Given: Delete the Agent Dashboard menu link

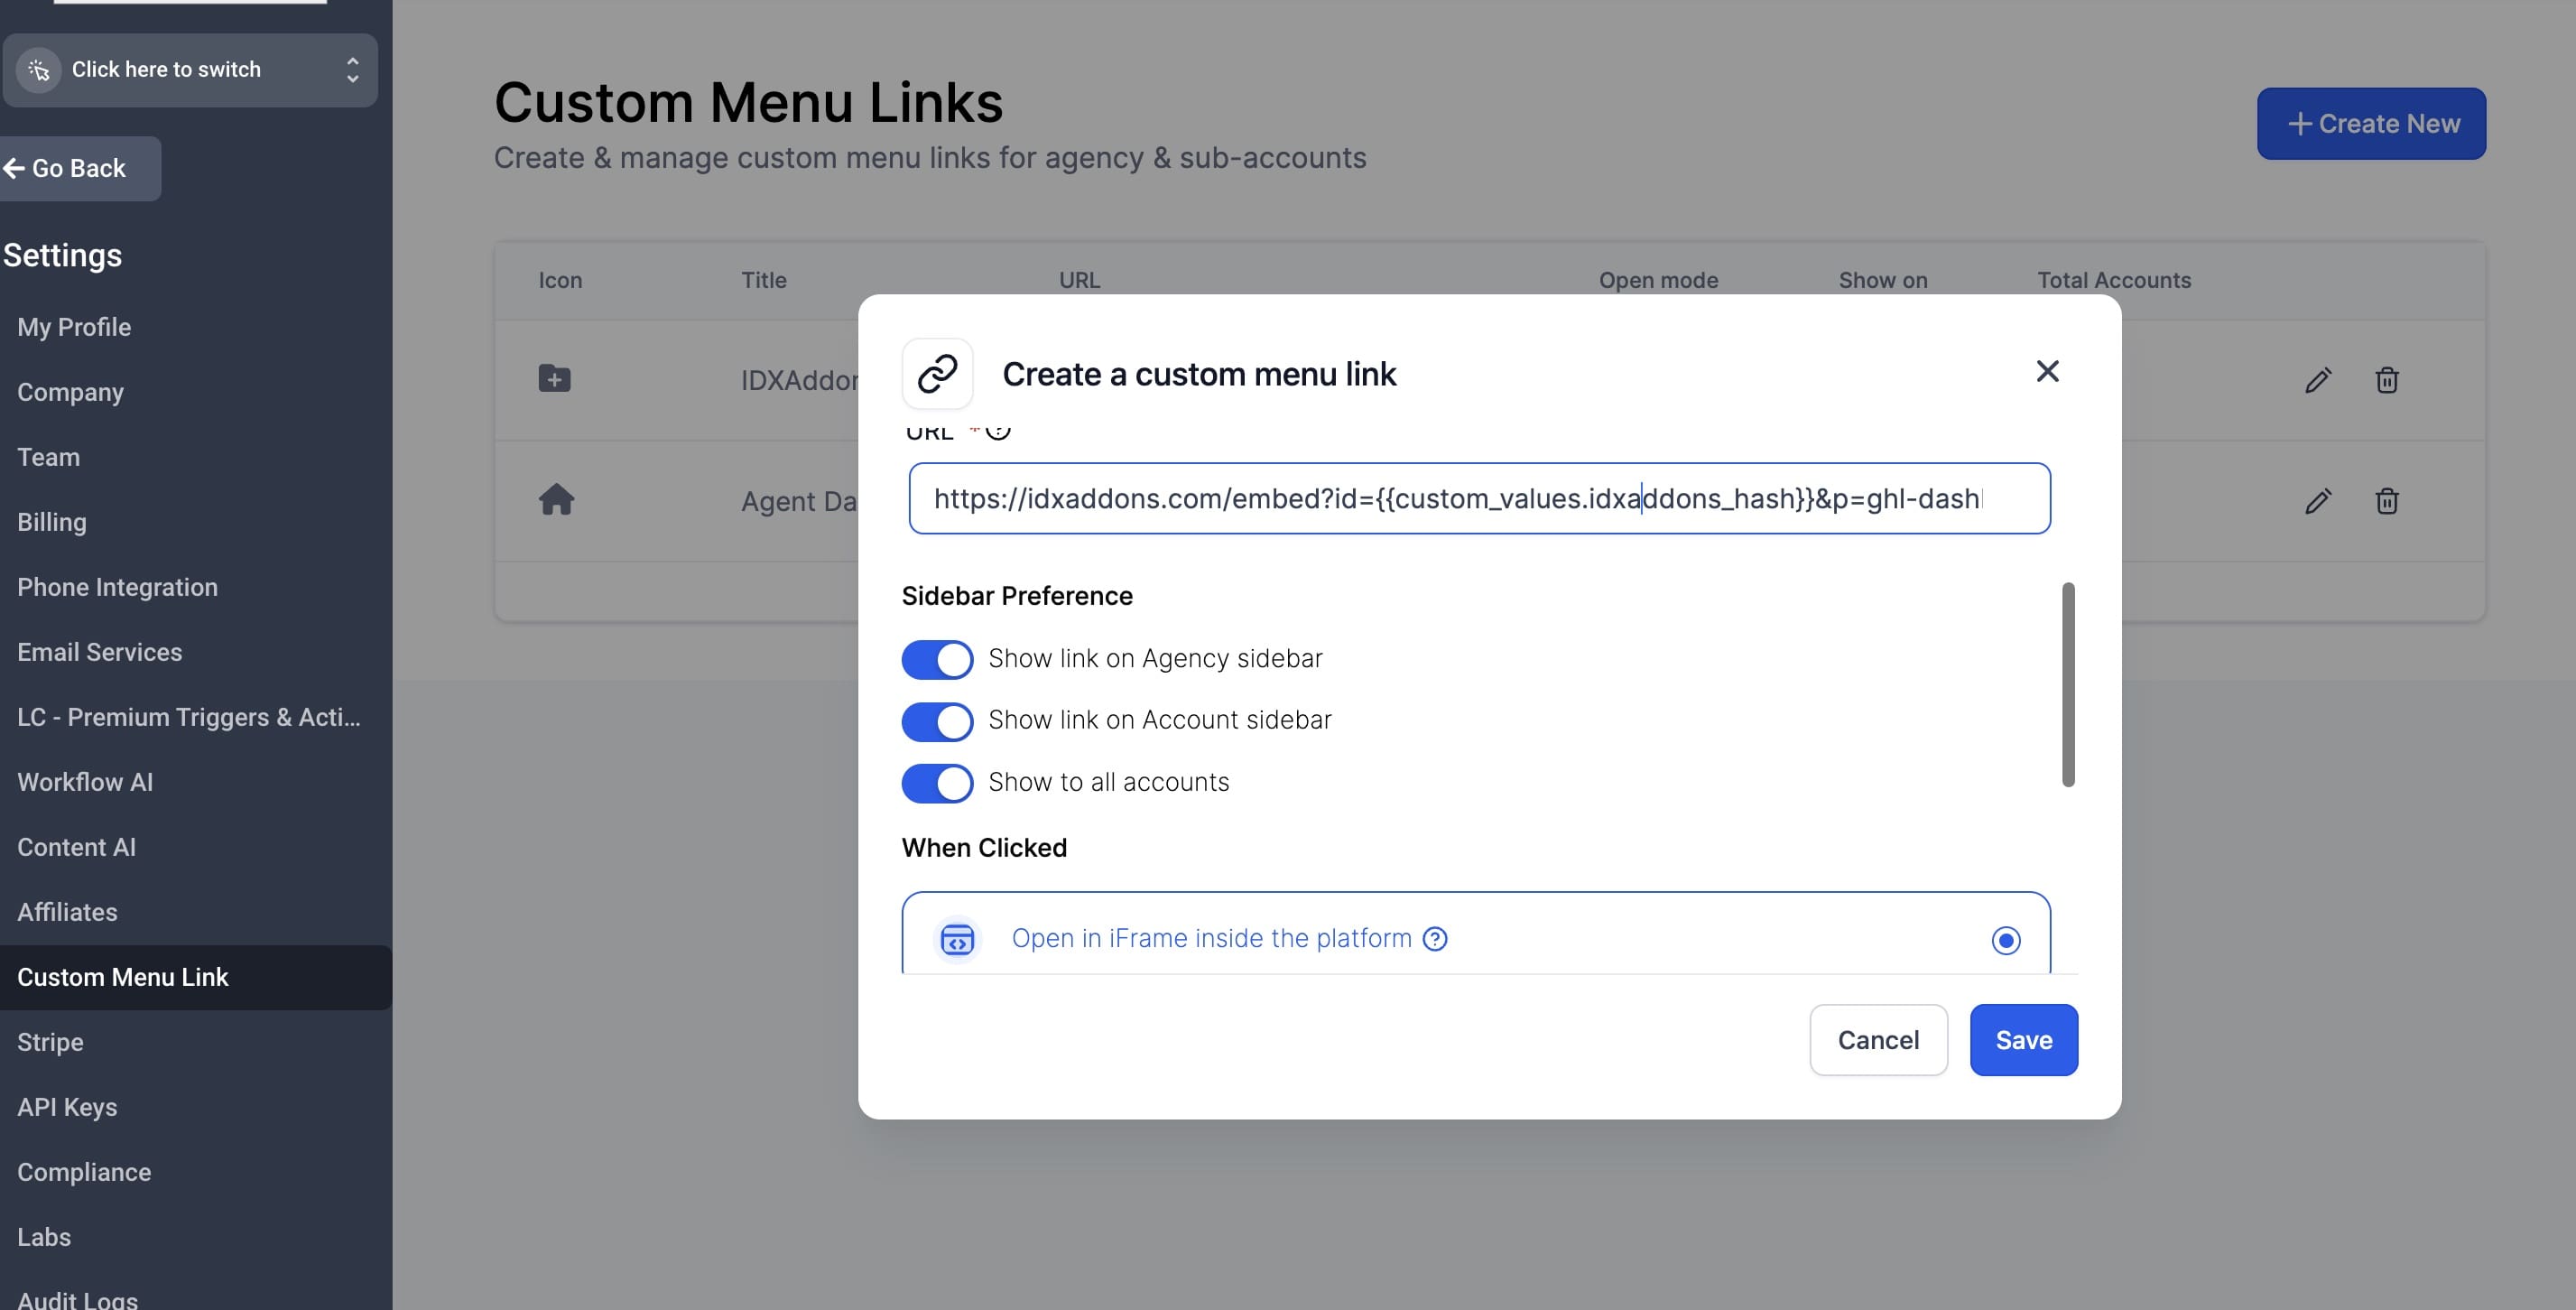Looking at the screenshot, I should (2386, 500).
